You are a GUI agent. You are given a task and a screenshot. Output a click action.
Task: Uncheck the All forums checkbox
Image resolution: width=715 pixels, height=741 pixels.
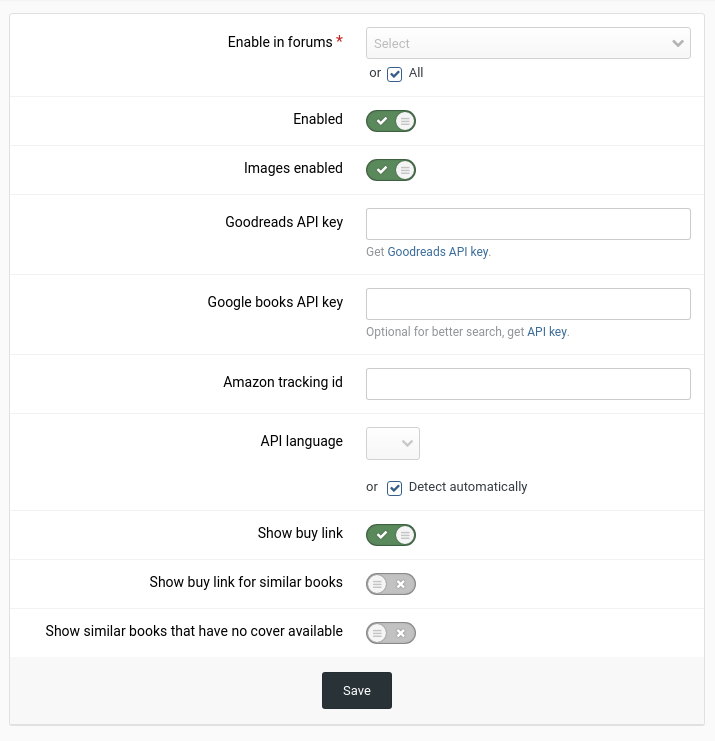[x=395, y=74]
